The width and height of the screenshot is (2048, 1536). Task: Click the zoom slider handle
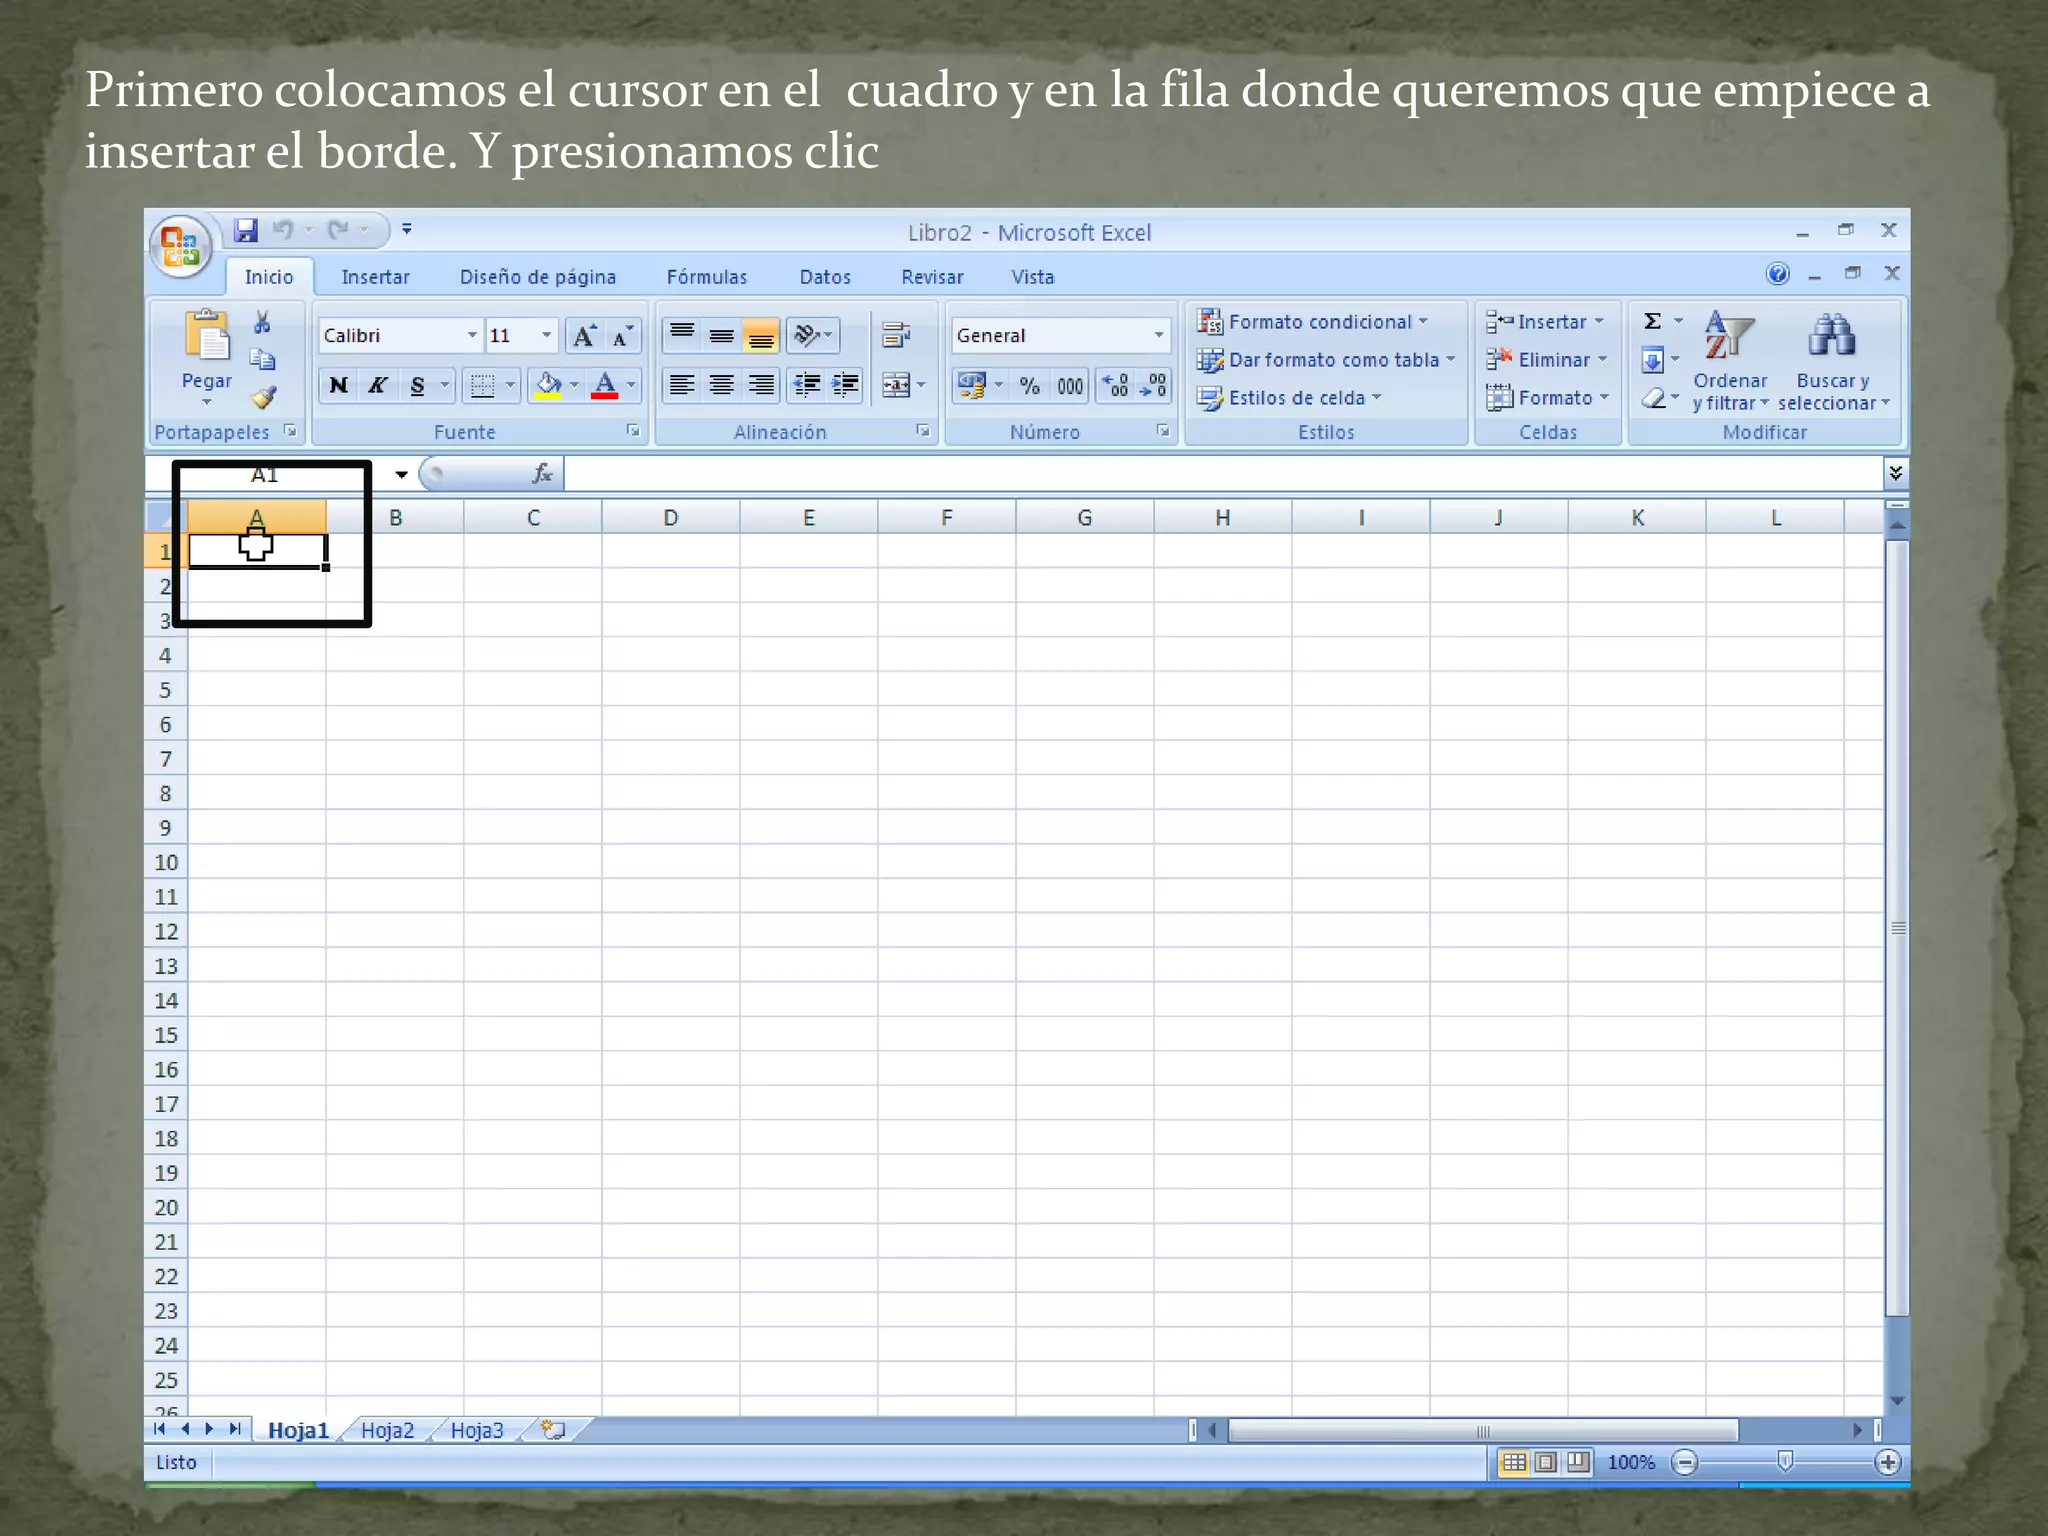click(1785, 1462)
